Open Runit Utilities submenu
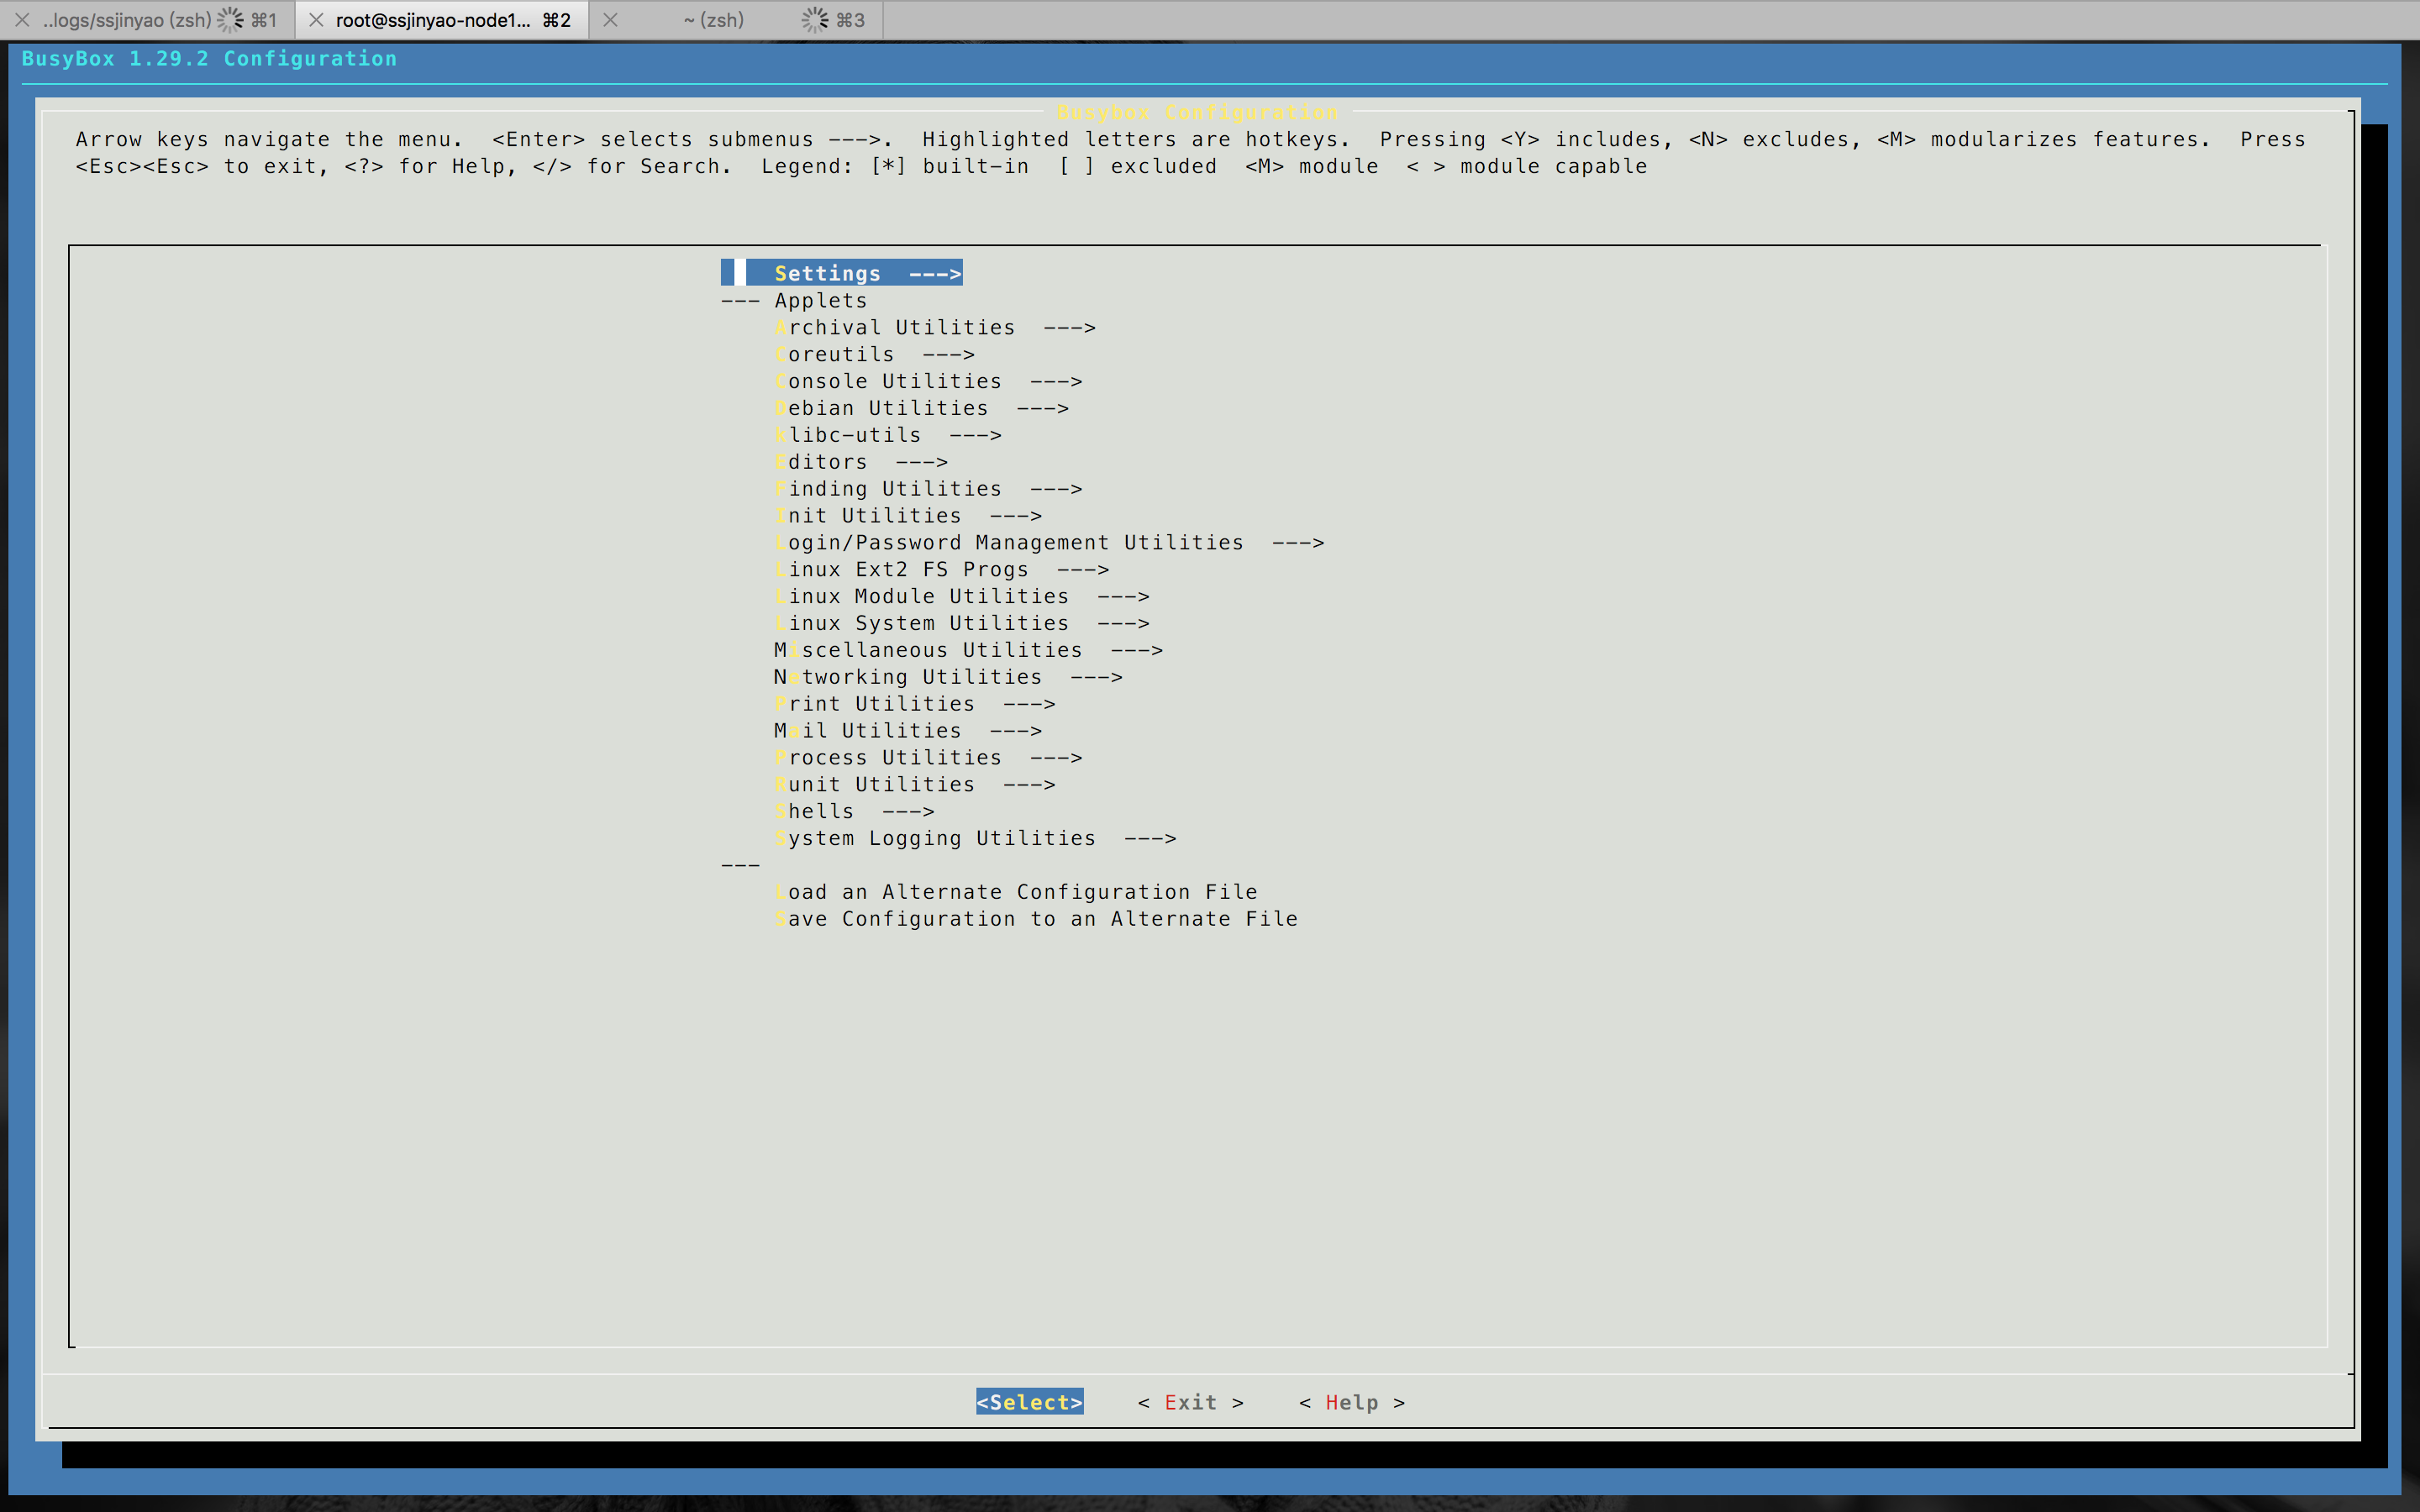This screenshot has width=2420, height=1512. coord(915,785)
